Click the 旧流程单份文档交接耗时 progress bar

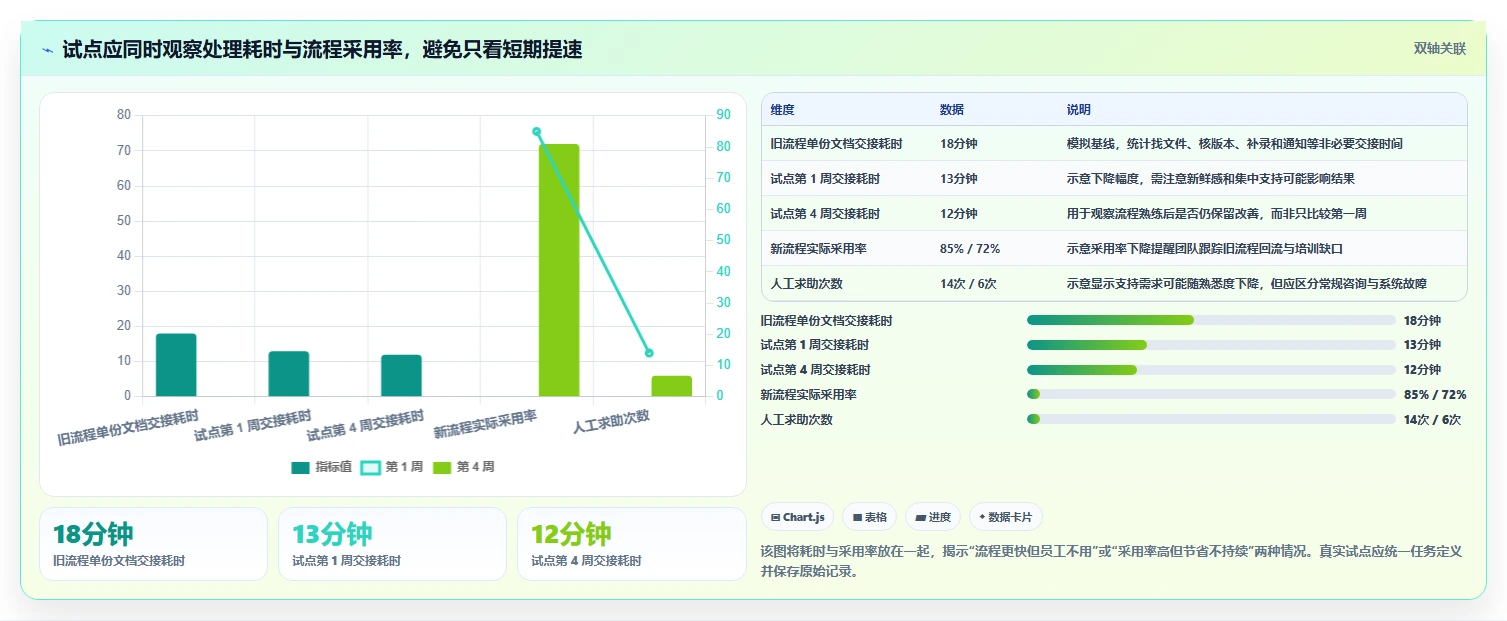[1211, 320]
